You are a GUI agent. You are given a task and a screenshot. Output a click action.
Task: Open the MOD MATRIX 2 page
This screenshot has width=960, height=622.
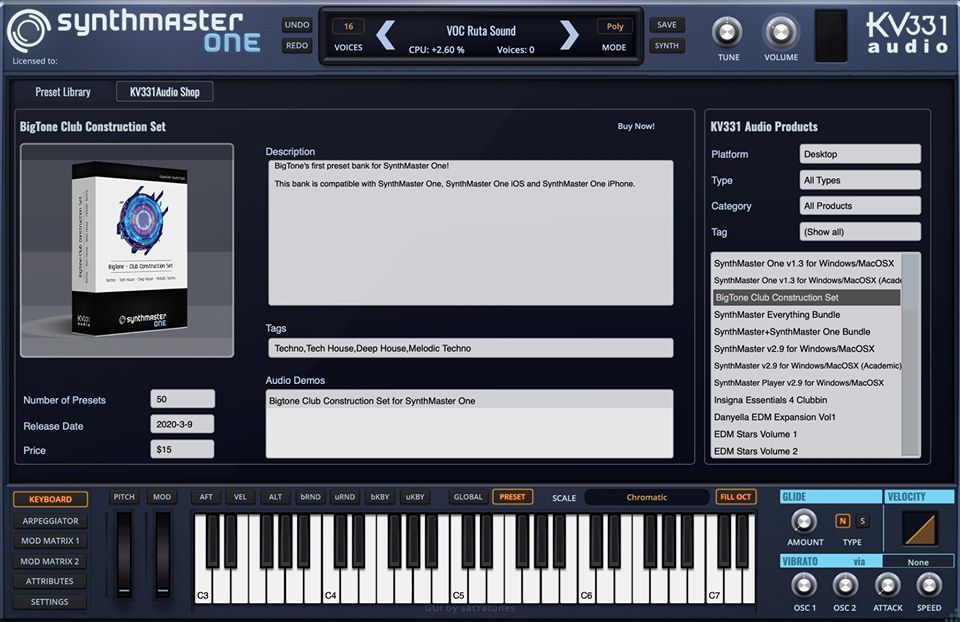[50, 561]
